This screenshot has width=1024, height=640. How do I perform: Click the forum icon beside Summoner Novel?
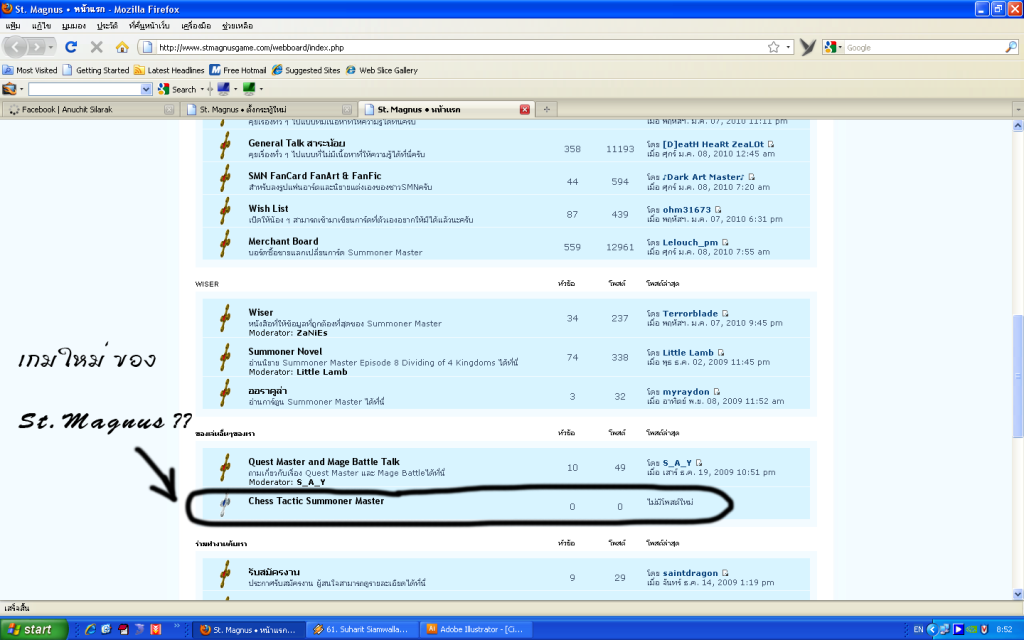pyautogui.click(x=225, y=357)
